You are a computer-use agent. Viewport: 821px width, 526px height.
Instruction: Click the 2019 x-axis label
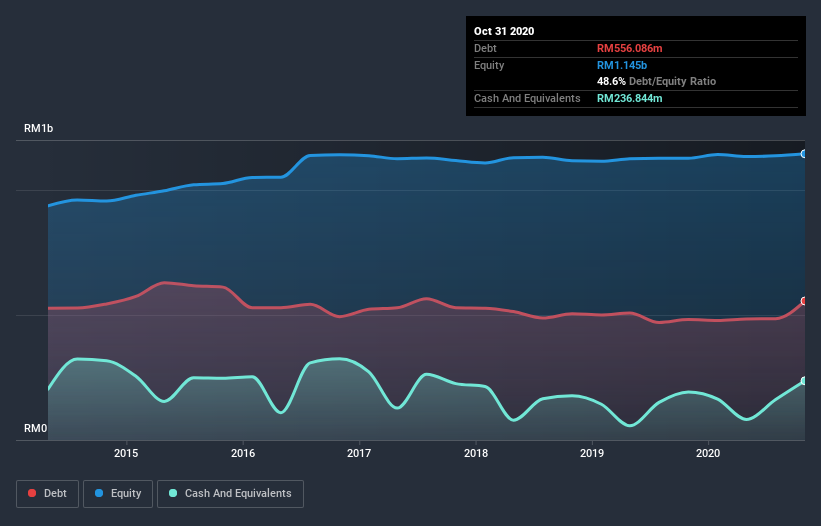592,453
